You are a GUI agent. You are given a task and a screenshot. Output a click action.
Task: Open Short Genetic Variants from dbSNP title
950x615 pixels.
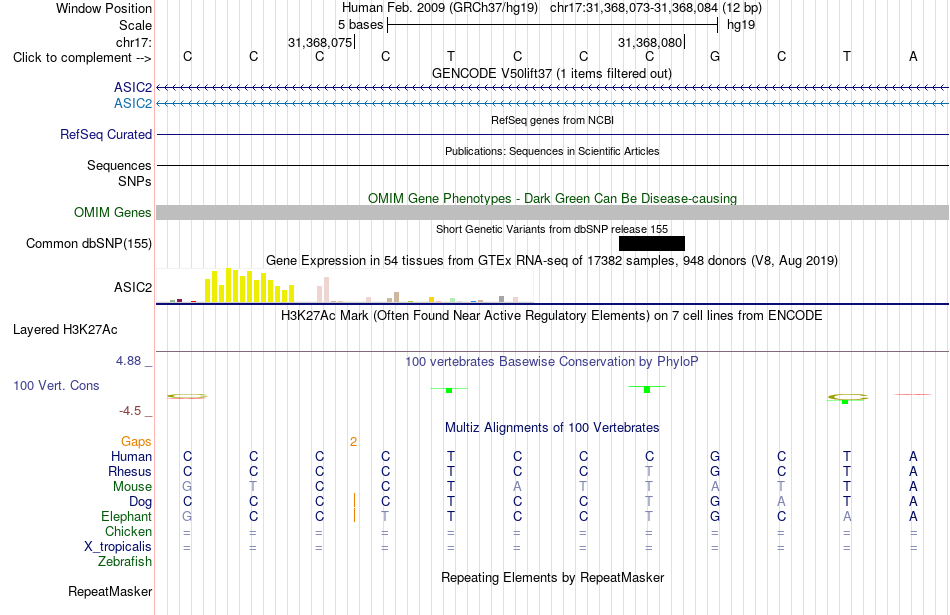[x=552, y=229]
